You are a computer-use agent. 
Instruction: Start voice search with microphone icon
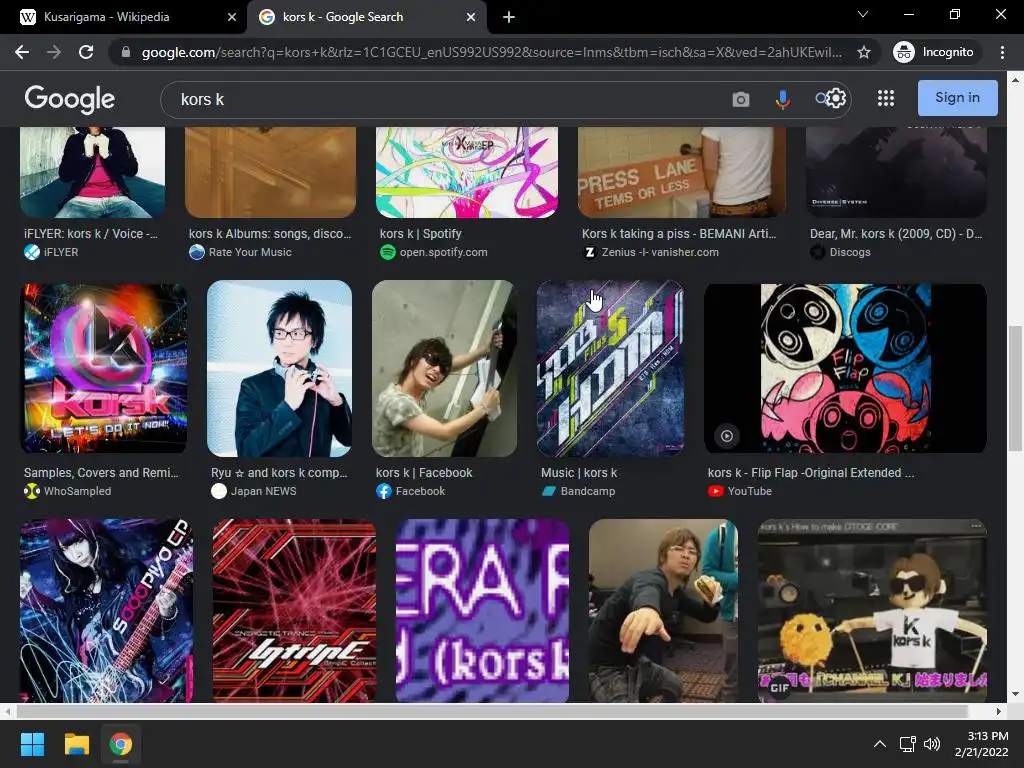782,99
